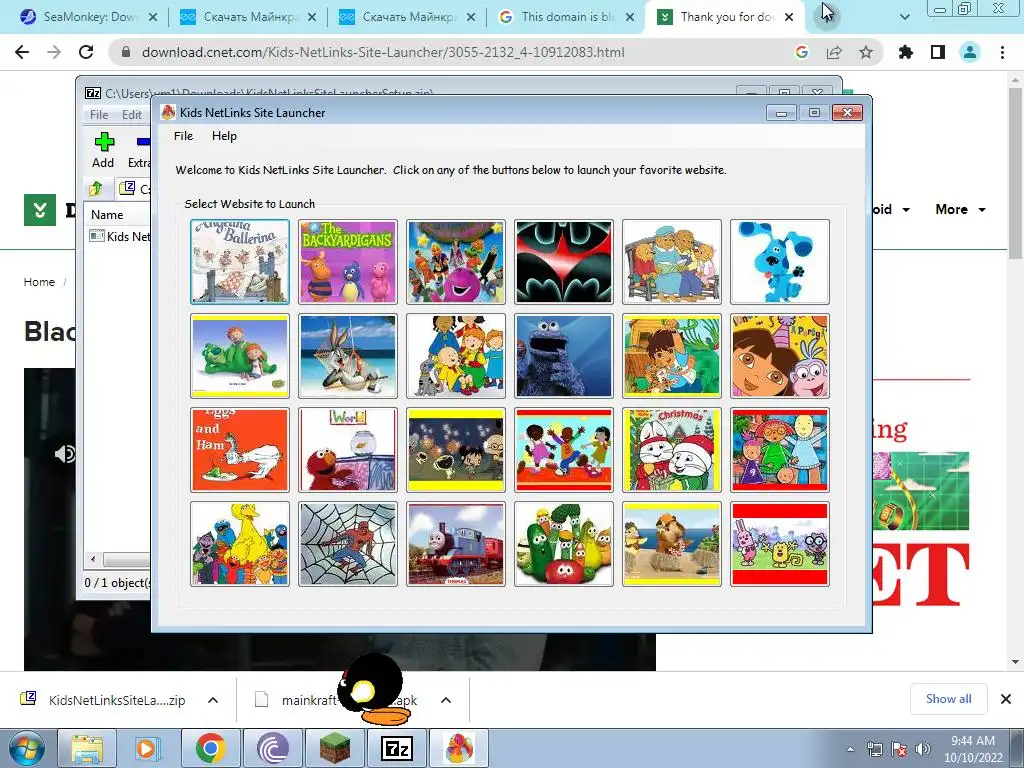Toggle the browser side panel icon
Screen dimensions: 1024x768
pos(938,52)
